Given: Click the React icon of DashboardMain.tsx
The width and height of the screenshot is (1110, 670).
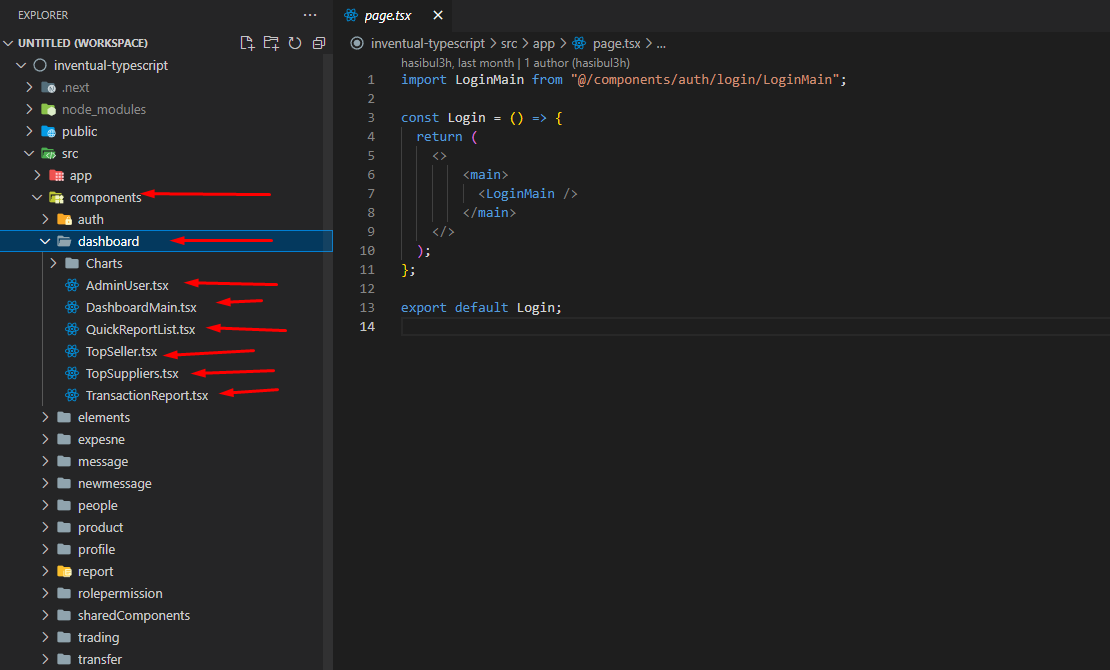Looking at the screenshot, I should 72,307.
